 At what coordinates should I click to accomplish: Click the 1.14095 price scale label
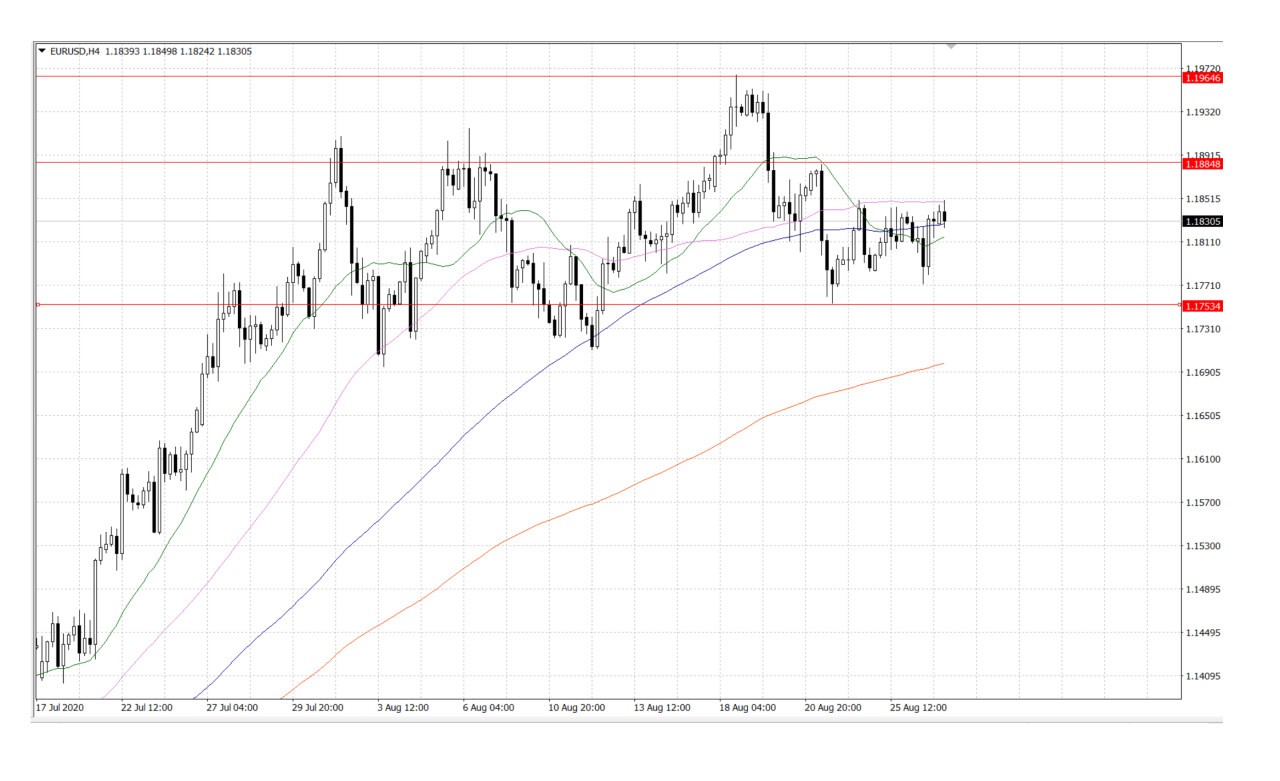coord(1202,677)
